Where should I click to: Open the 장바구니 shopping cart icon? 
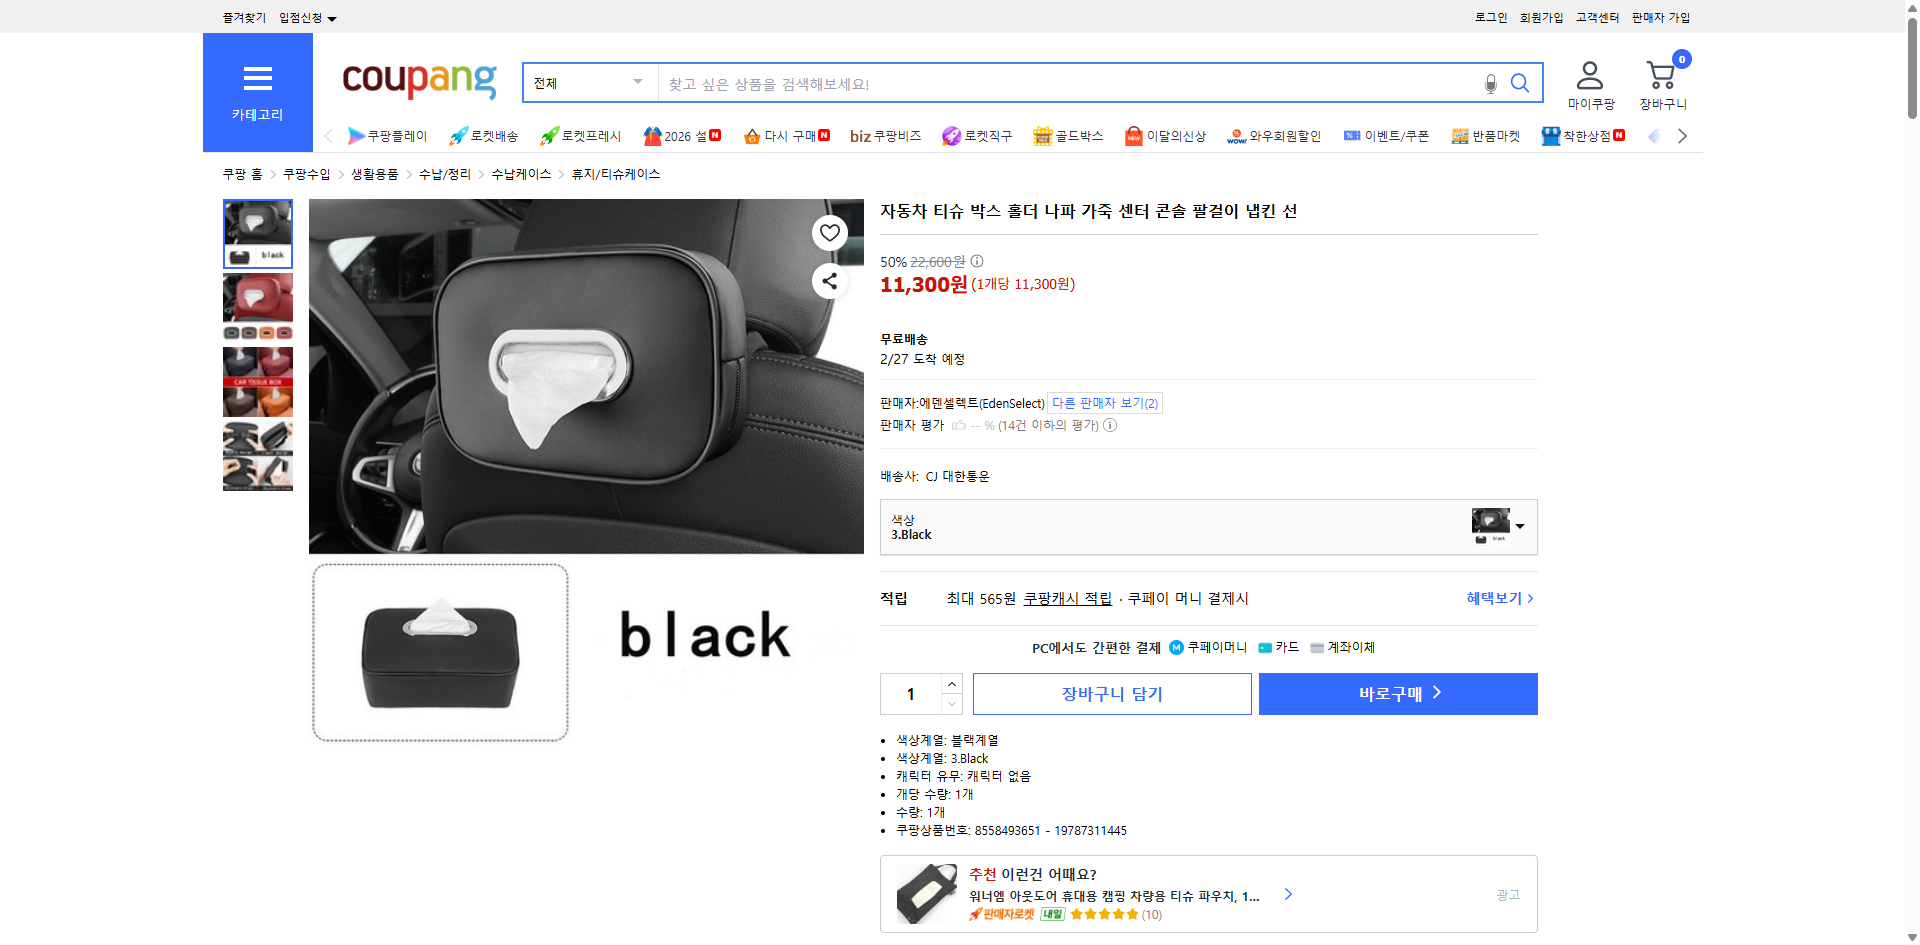[x=1661, y=73]
